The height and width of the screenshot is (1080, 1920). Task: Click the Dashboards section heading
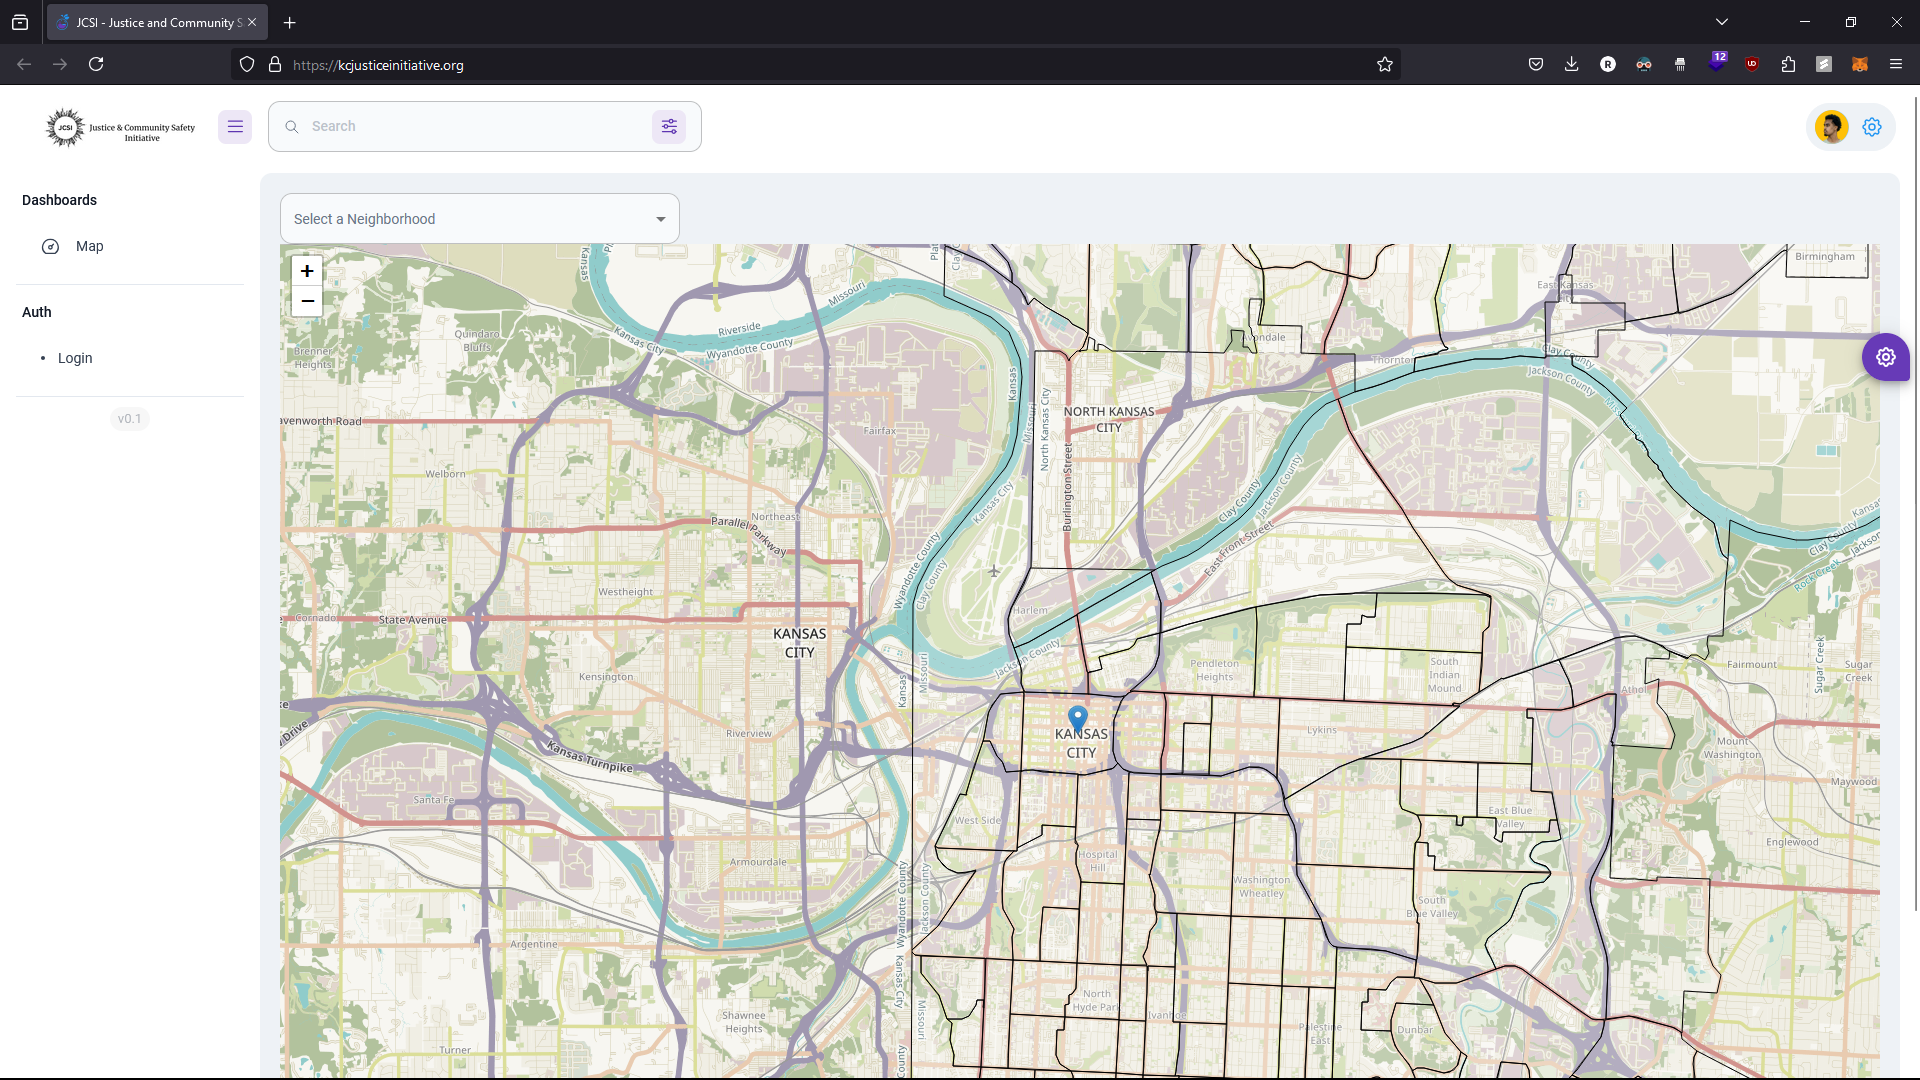[x=59, y=200]
